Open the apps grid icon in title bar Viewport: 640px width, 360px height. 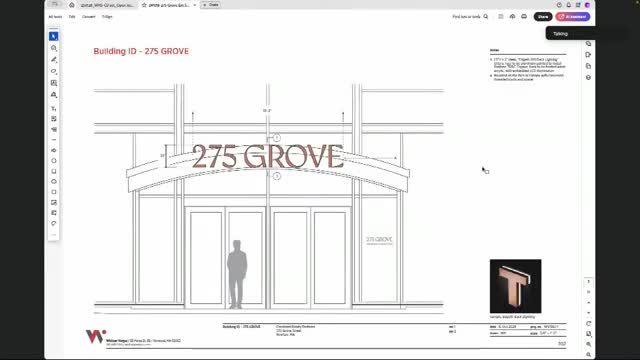tap(578, 5)
